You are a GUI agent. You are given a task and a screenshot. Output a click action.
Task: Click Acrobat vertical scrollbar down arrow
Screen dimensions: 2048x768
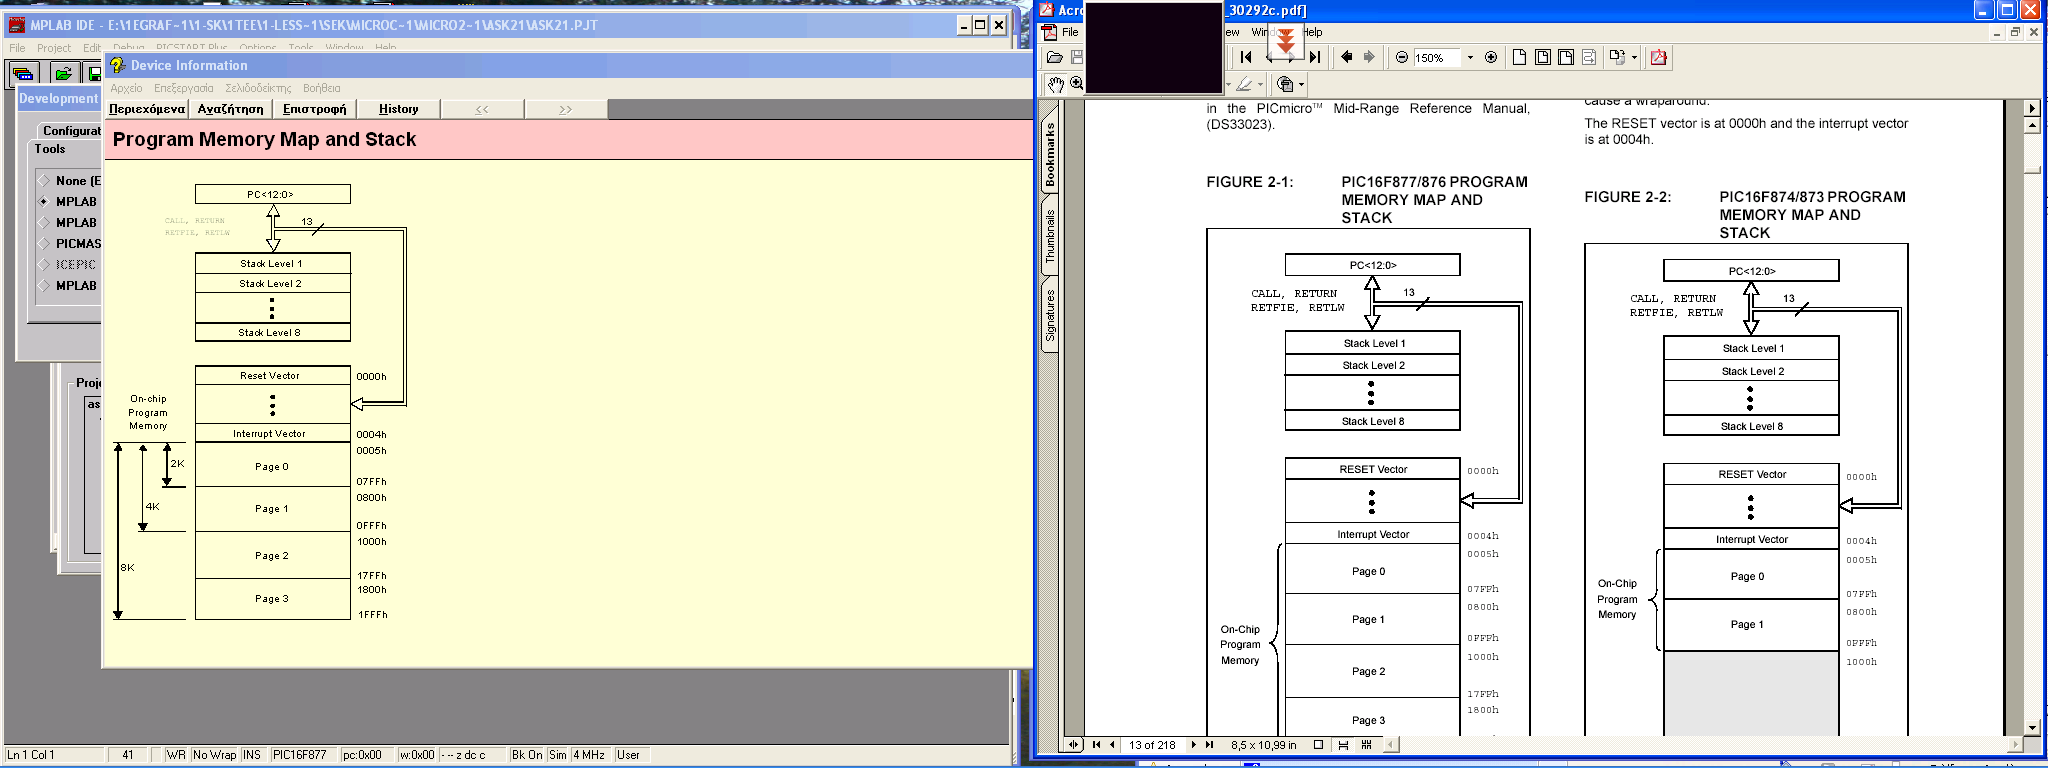pyautogui.click(x=2031, y=728)
